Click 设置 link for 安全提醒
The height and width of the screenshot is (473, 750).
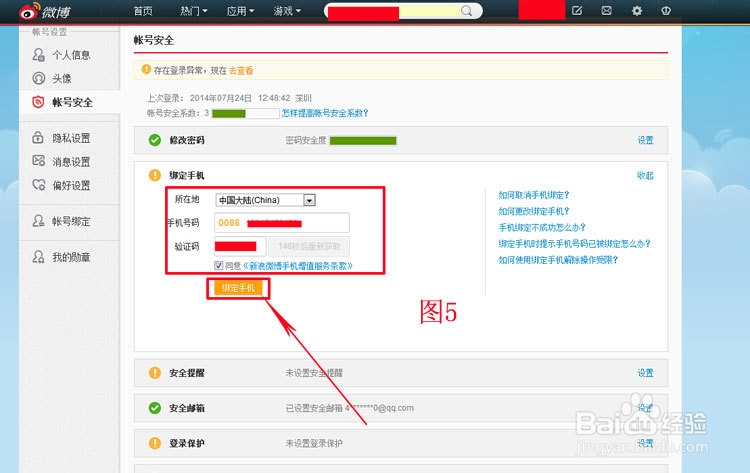645,373
